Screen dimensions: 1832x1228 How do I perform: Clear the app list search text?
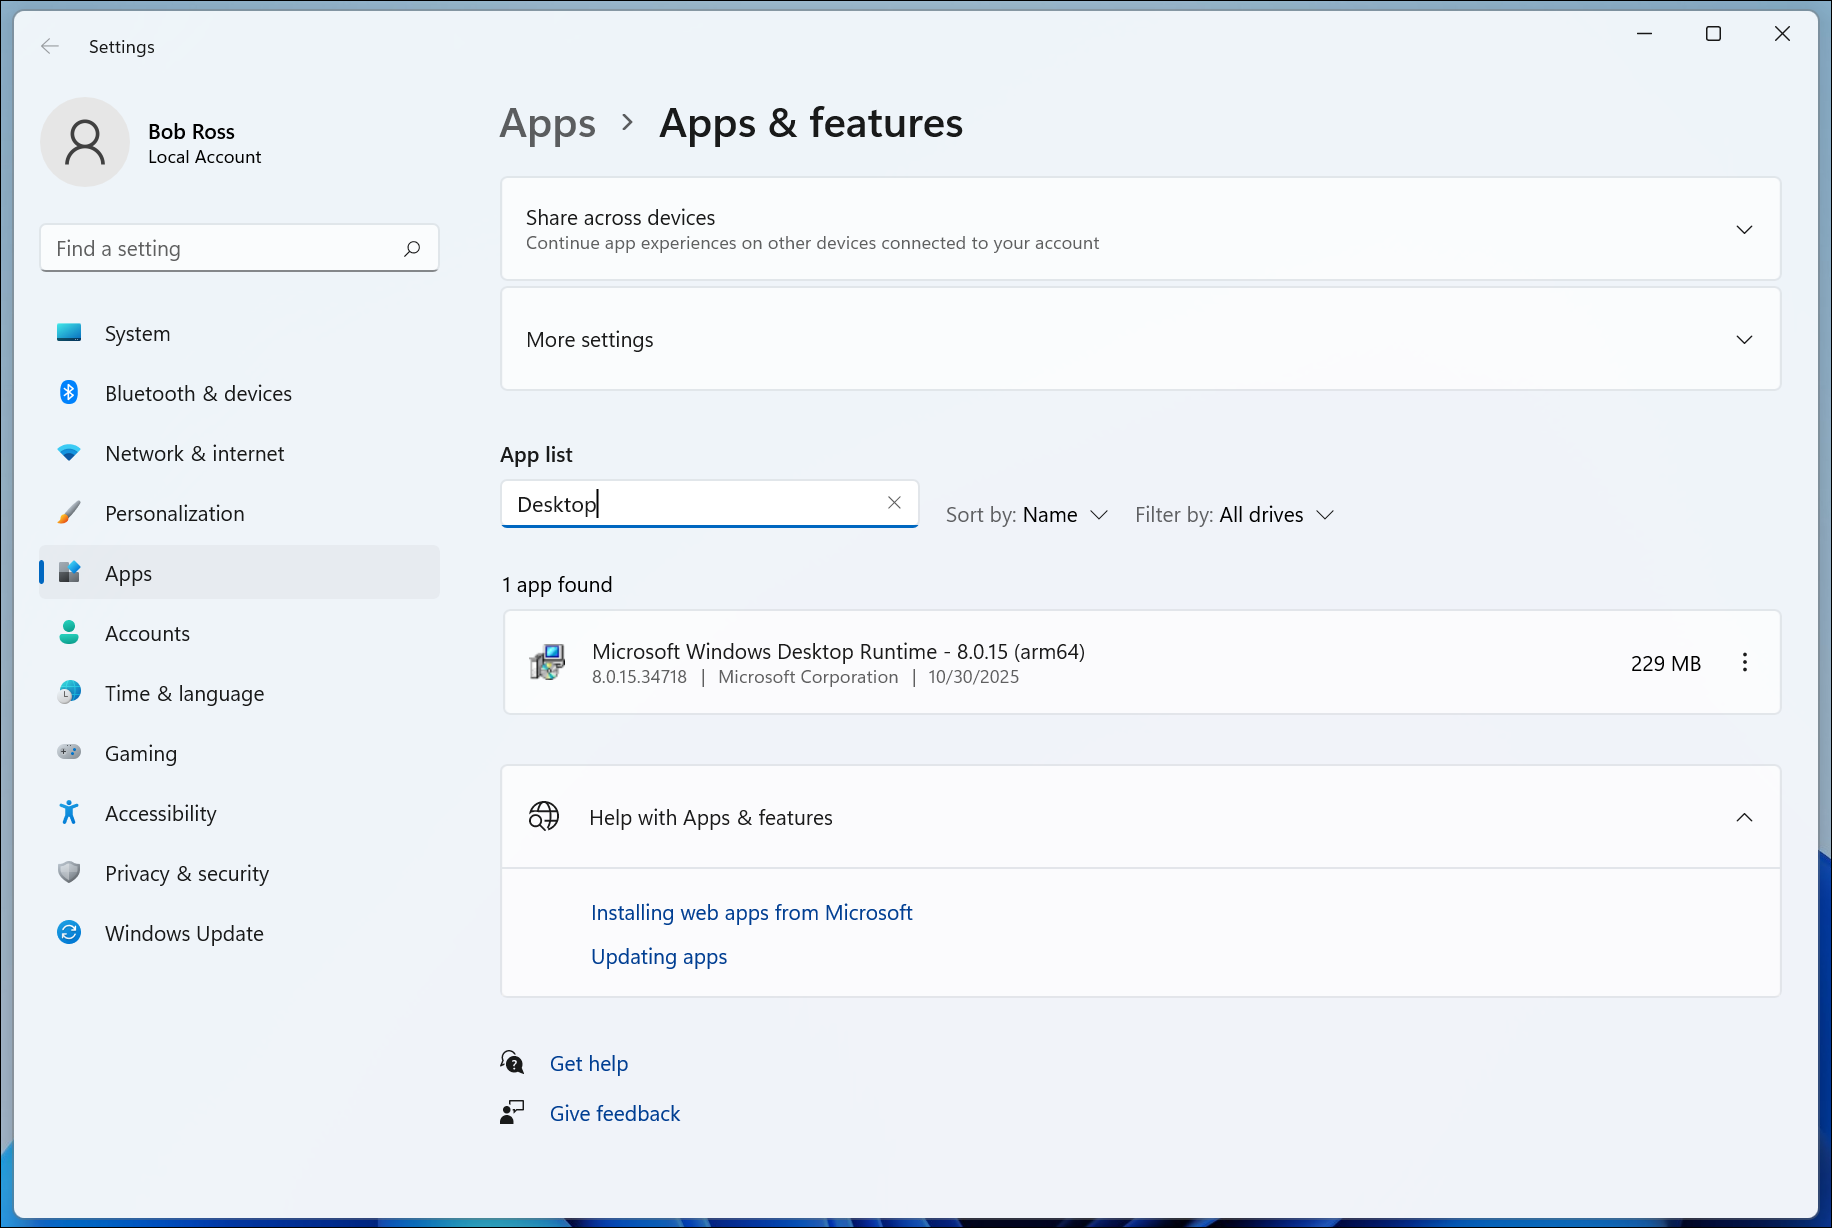[x=894, y=503]
